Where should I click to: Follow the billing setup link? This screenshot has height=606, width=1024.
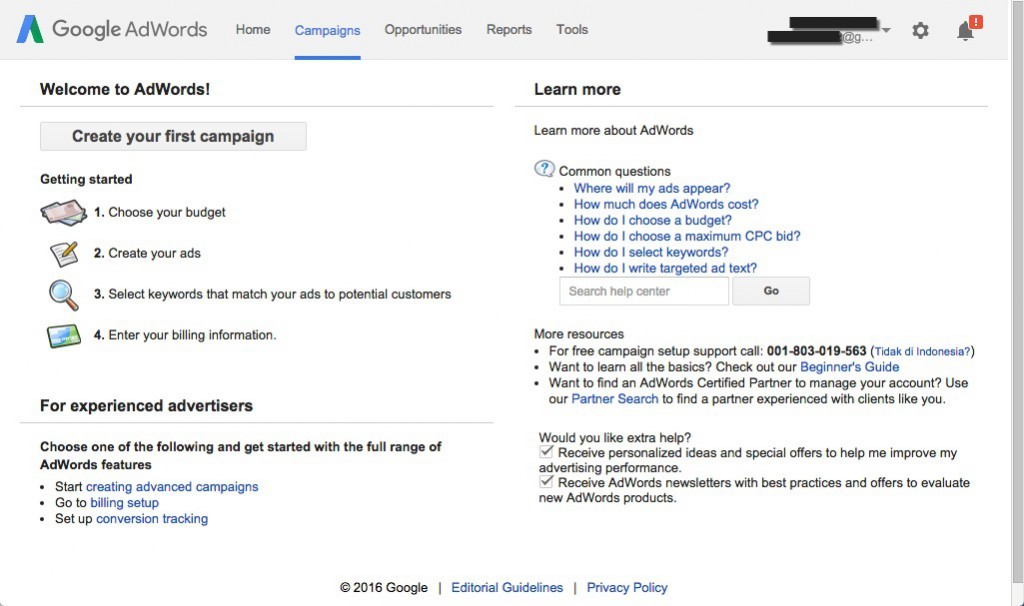point(124,503)
